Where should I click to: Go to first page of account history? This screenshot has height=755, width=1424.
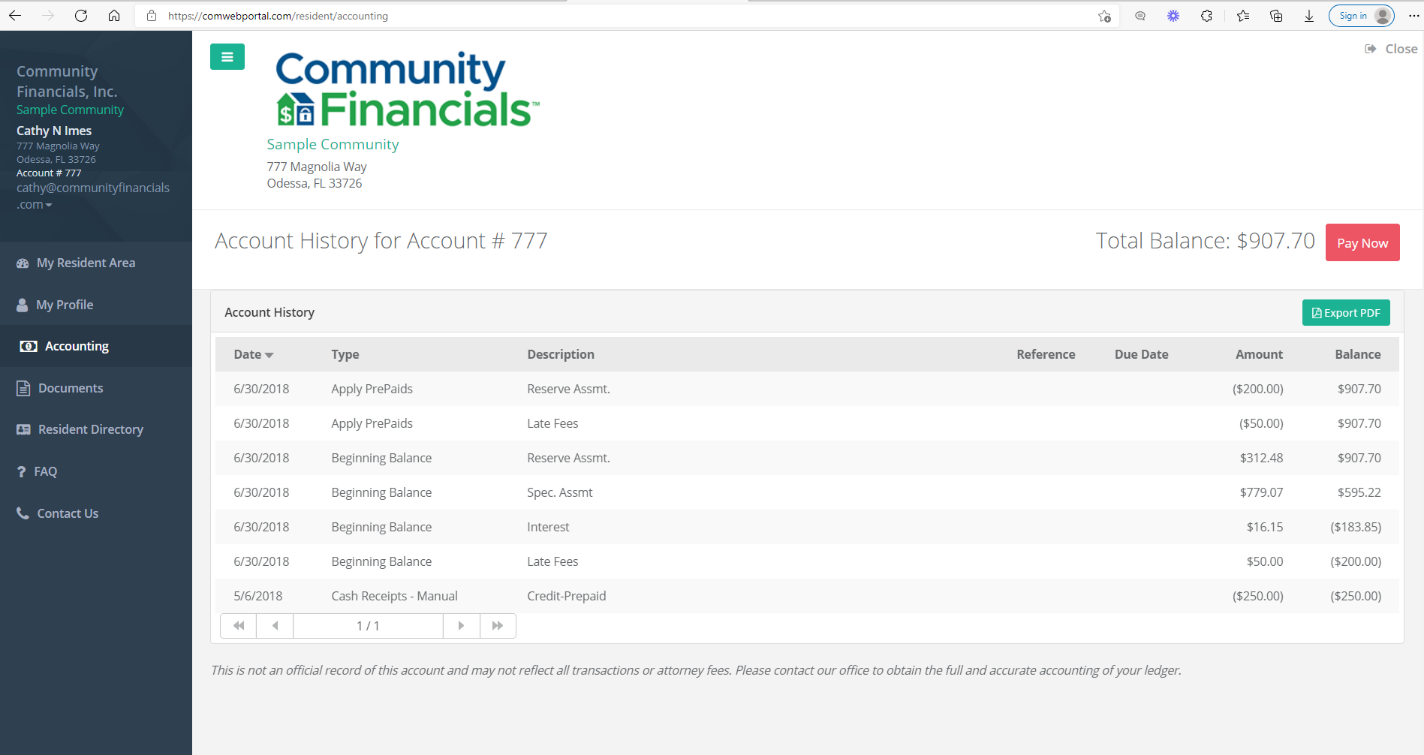coord(238,626)
